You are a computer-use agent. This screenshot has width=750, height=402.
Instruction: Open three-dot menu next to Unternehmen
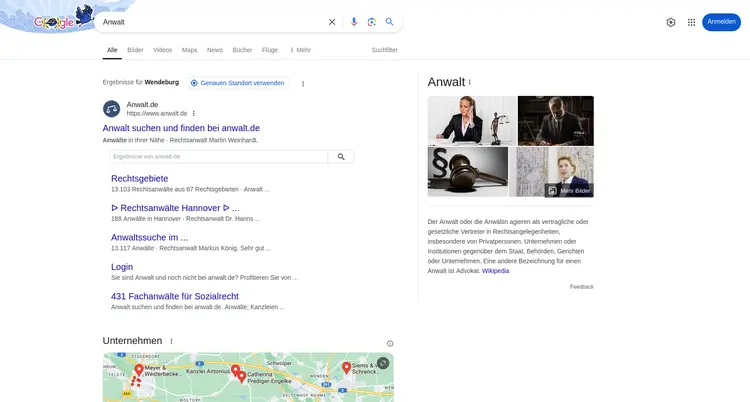click(x=171, y=341)
